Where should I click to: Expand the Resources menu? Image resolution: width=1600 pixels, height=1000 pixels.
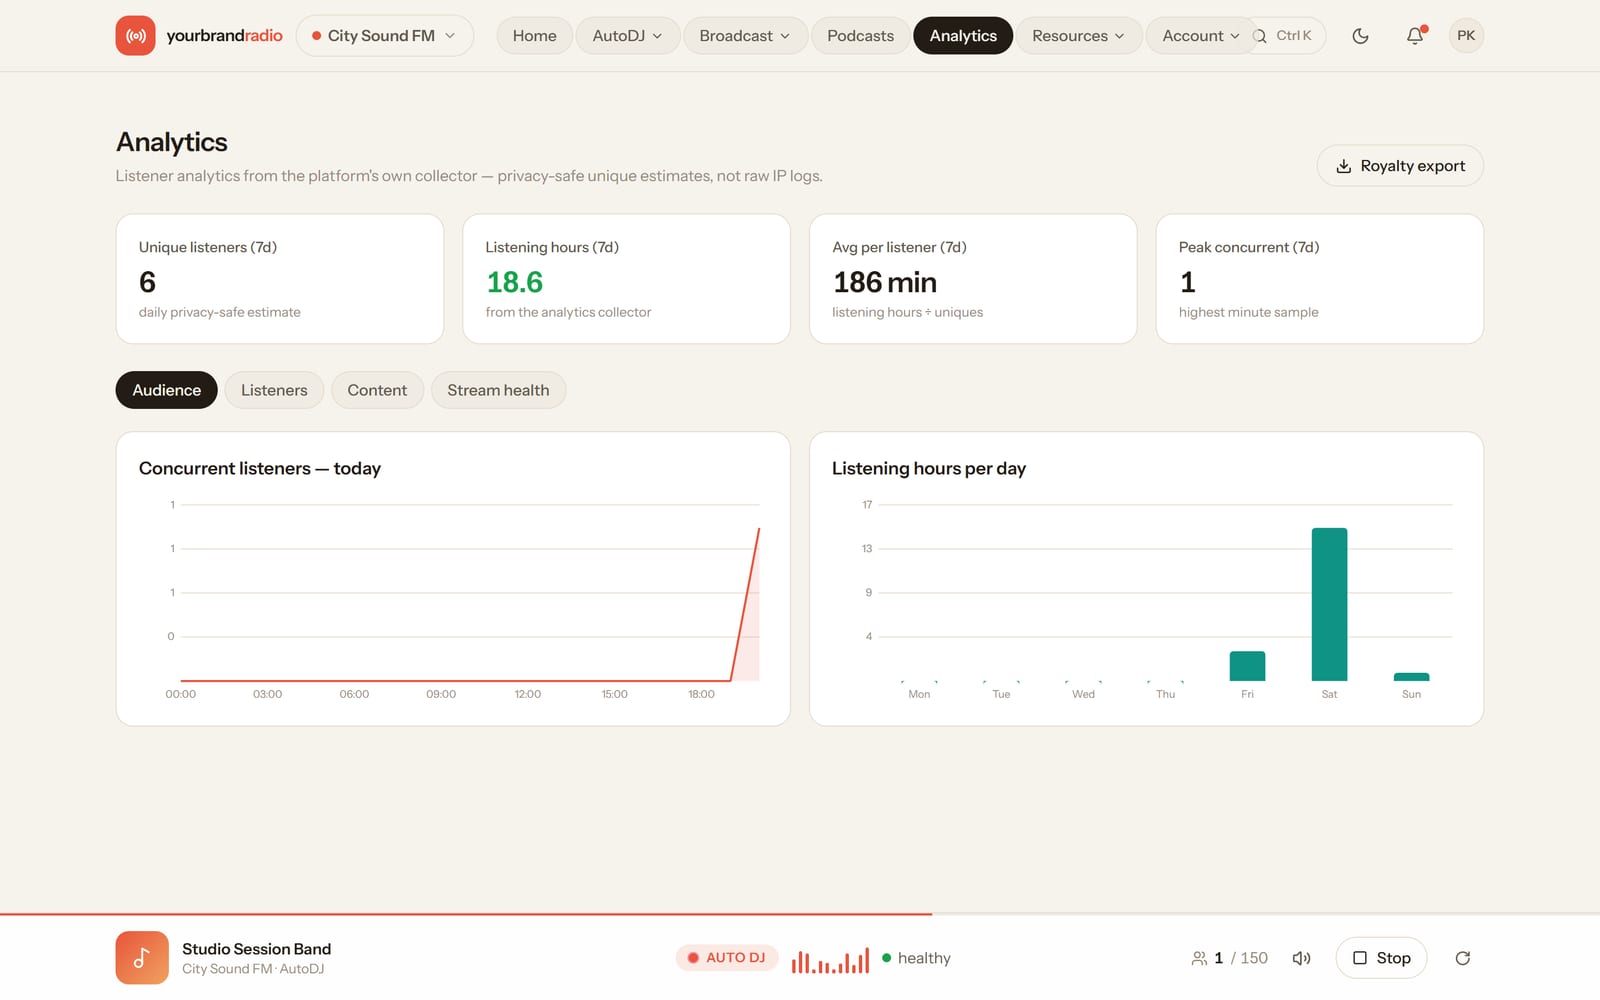(1079, 36)
